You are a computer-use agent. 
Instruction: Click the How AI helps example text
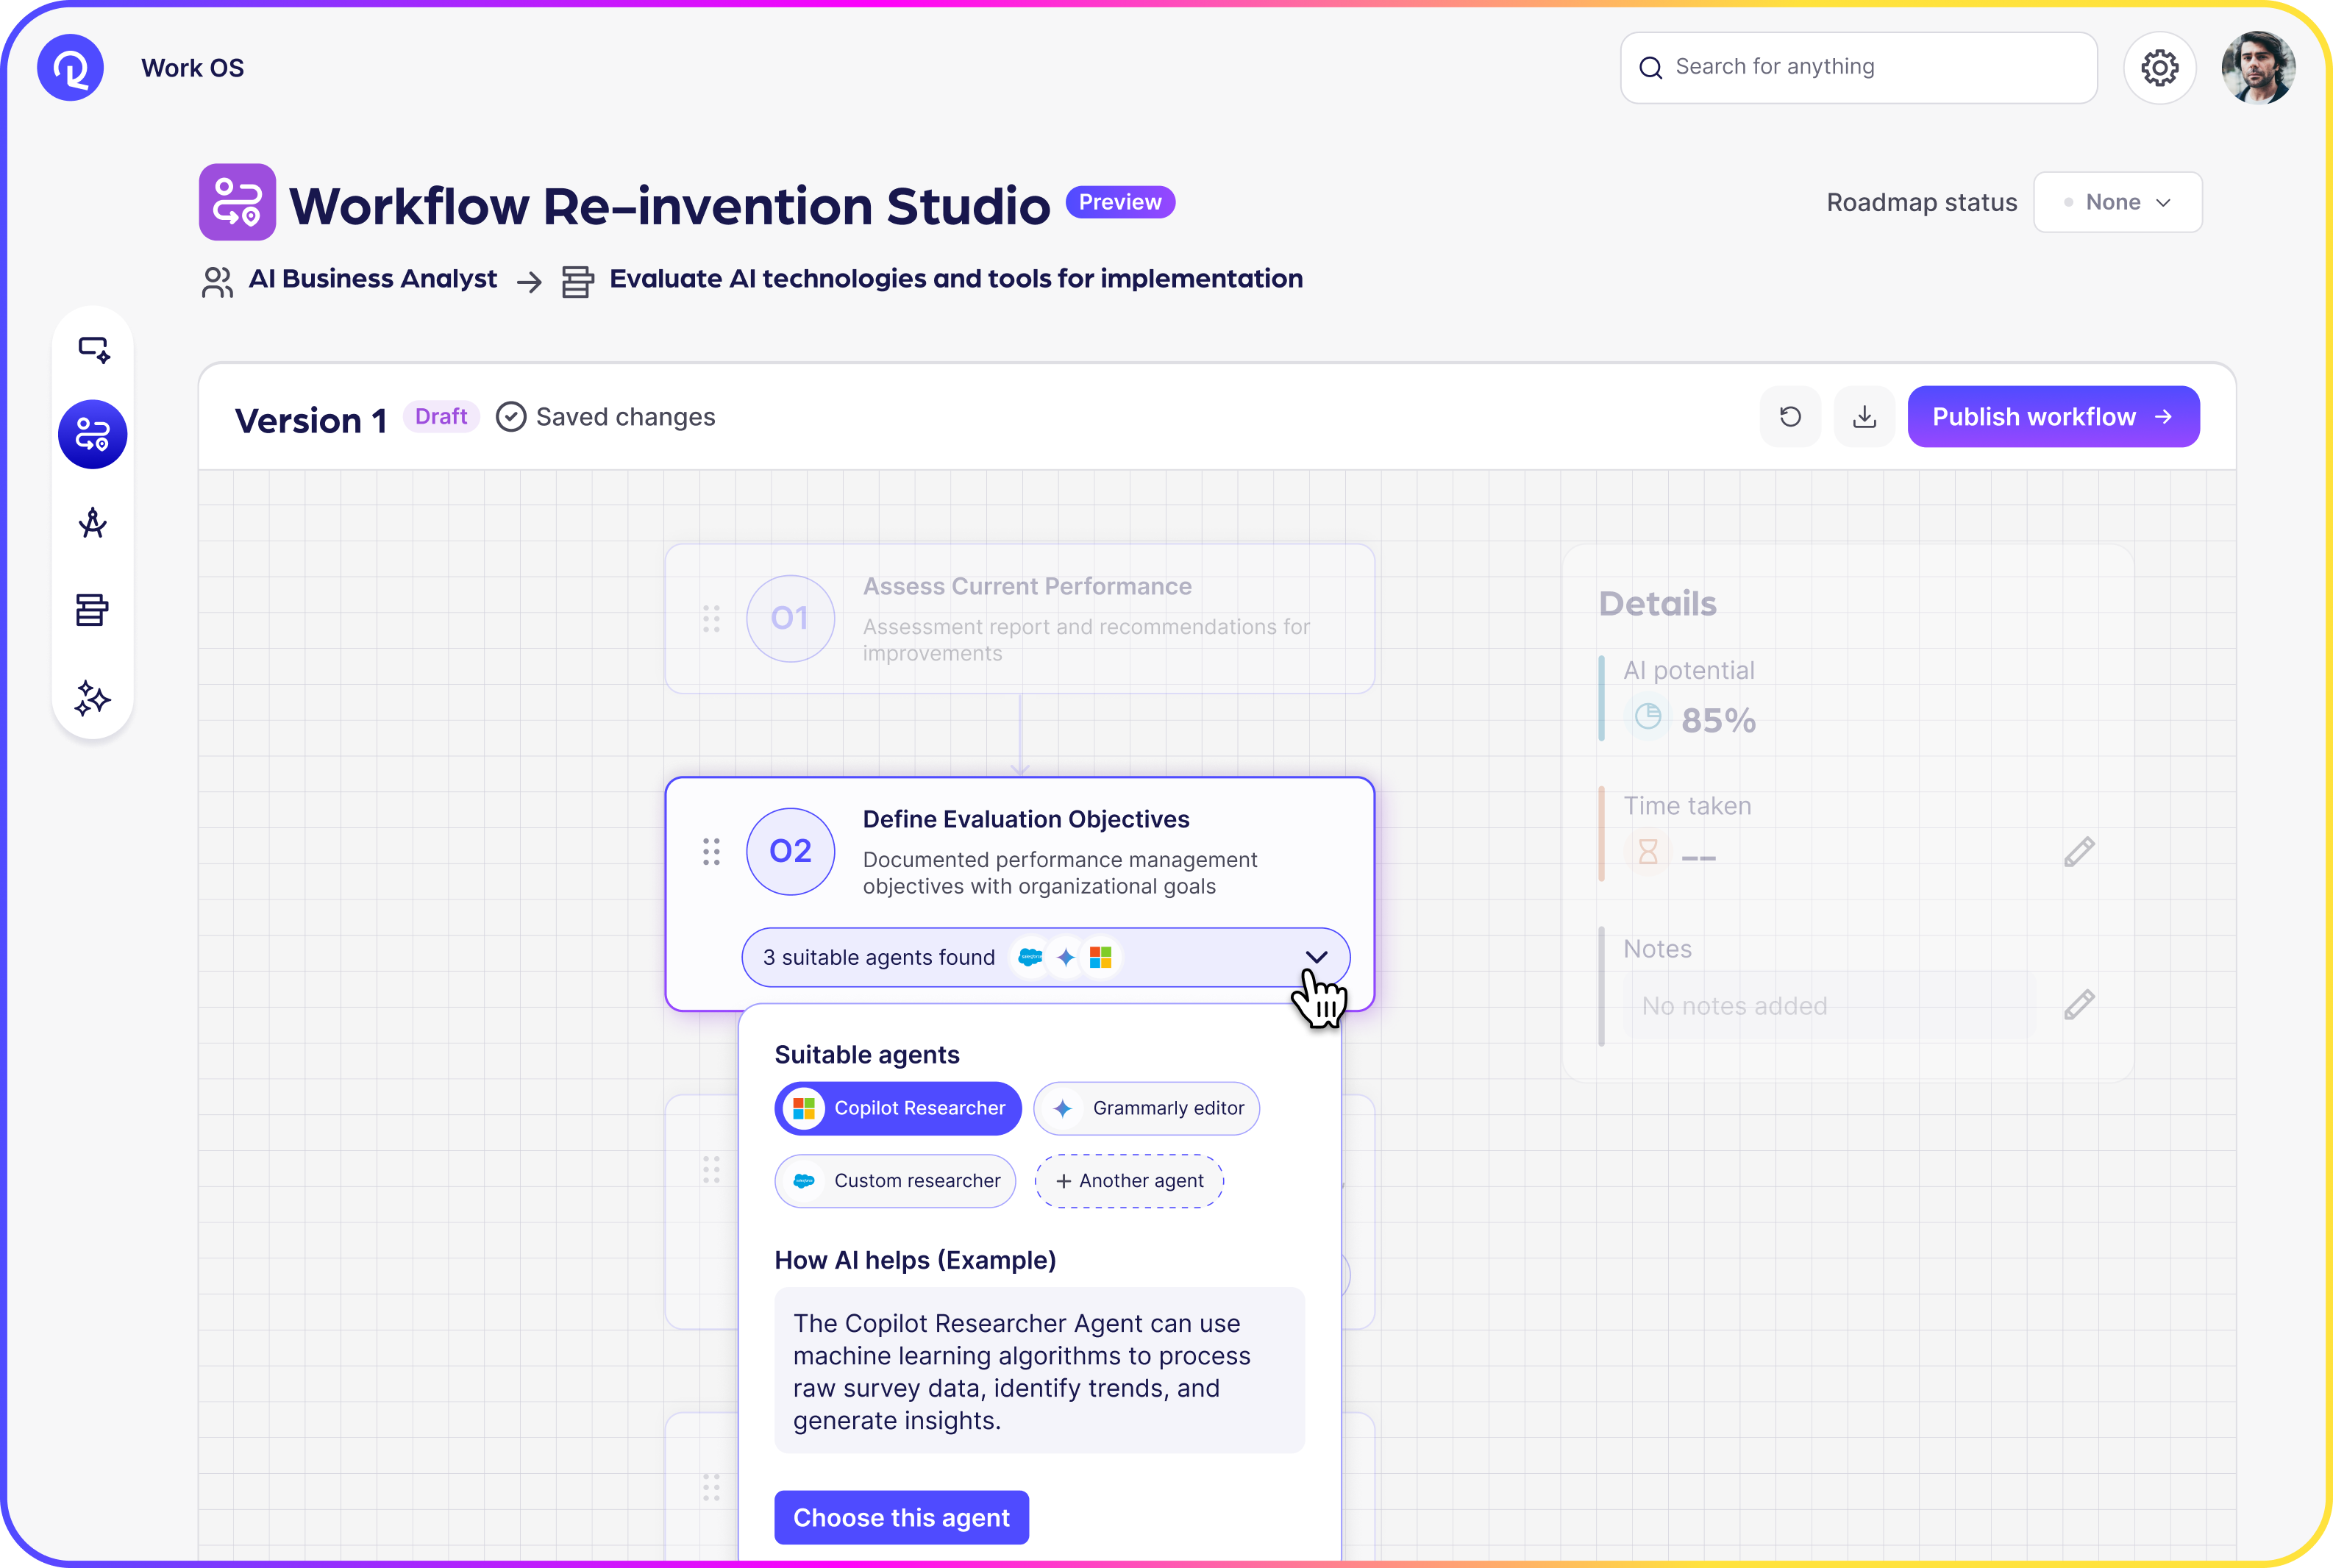tap(1039, 1371)
